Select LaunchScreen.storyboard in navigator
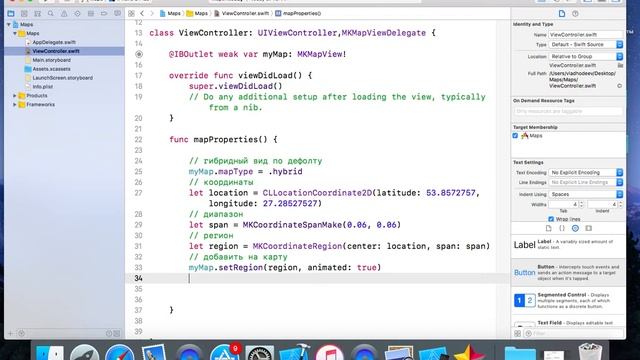The image size is (640, 360). pos(62,78)
